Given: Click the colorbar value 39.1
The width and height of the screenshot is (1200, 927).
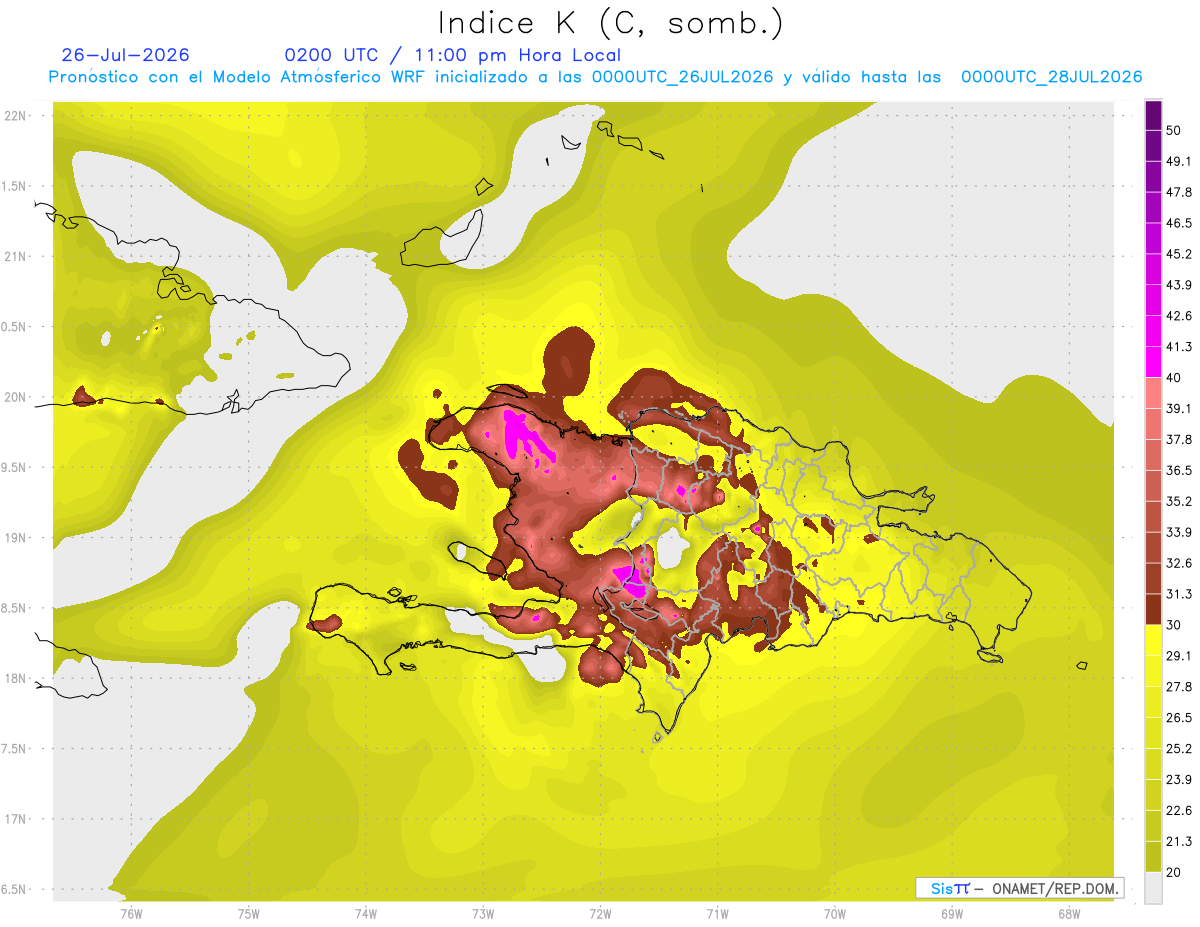Looking at the screenshot, I should click(1179, 408).
